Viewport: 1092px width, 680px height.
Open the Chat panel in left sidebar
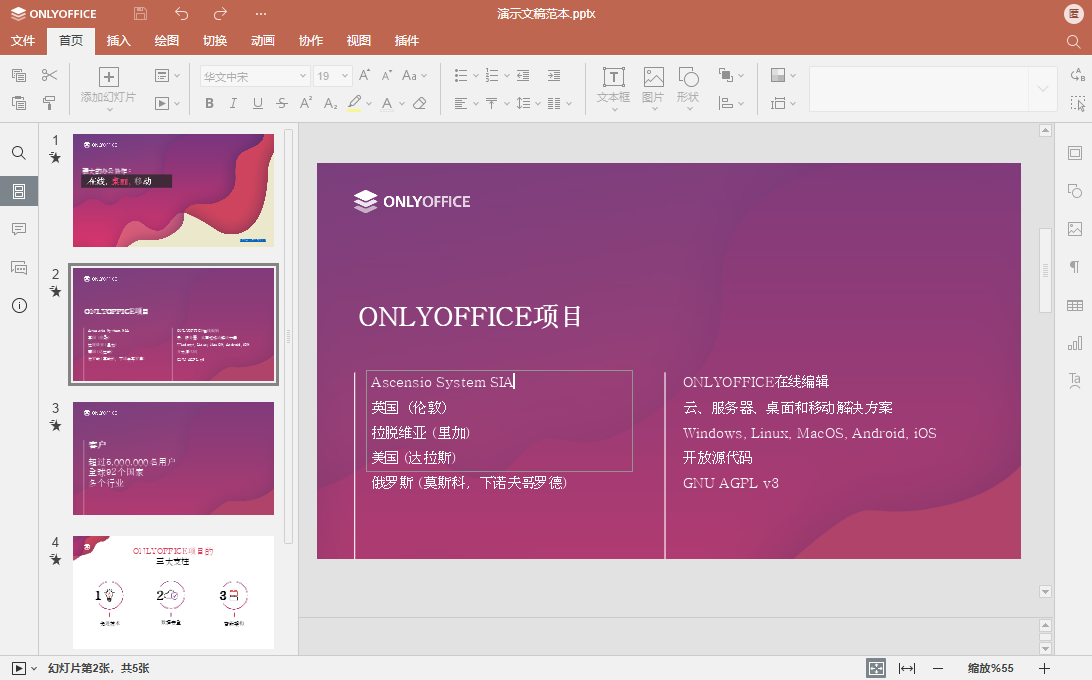tap(19, 268)
